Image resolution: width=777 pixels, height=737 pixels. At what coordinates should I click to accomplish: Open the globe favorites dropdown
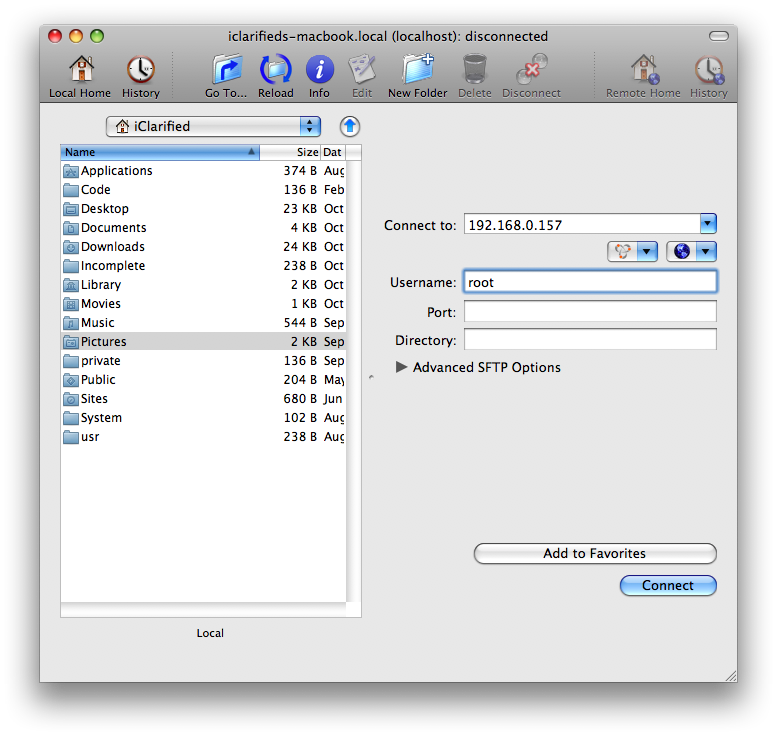click(x=692, y=252)
